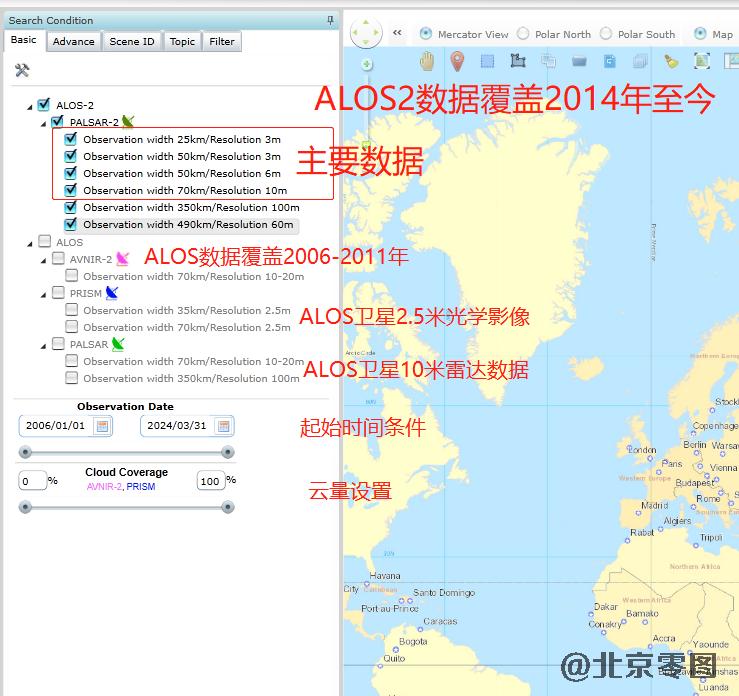Click the red location pin tool
This screenshot has height=696, width=739.
coord(457,61)
